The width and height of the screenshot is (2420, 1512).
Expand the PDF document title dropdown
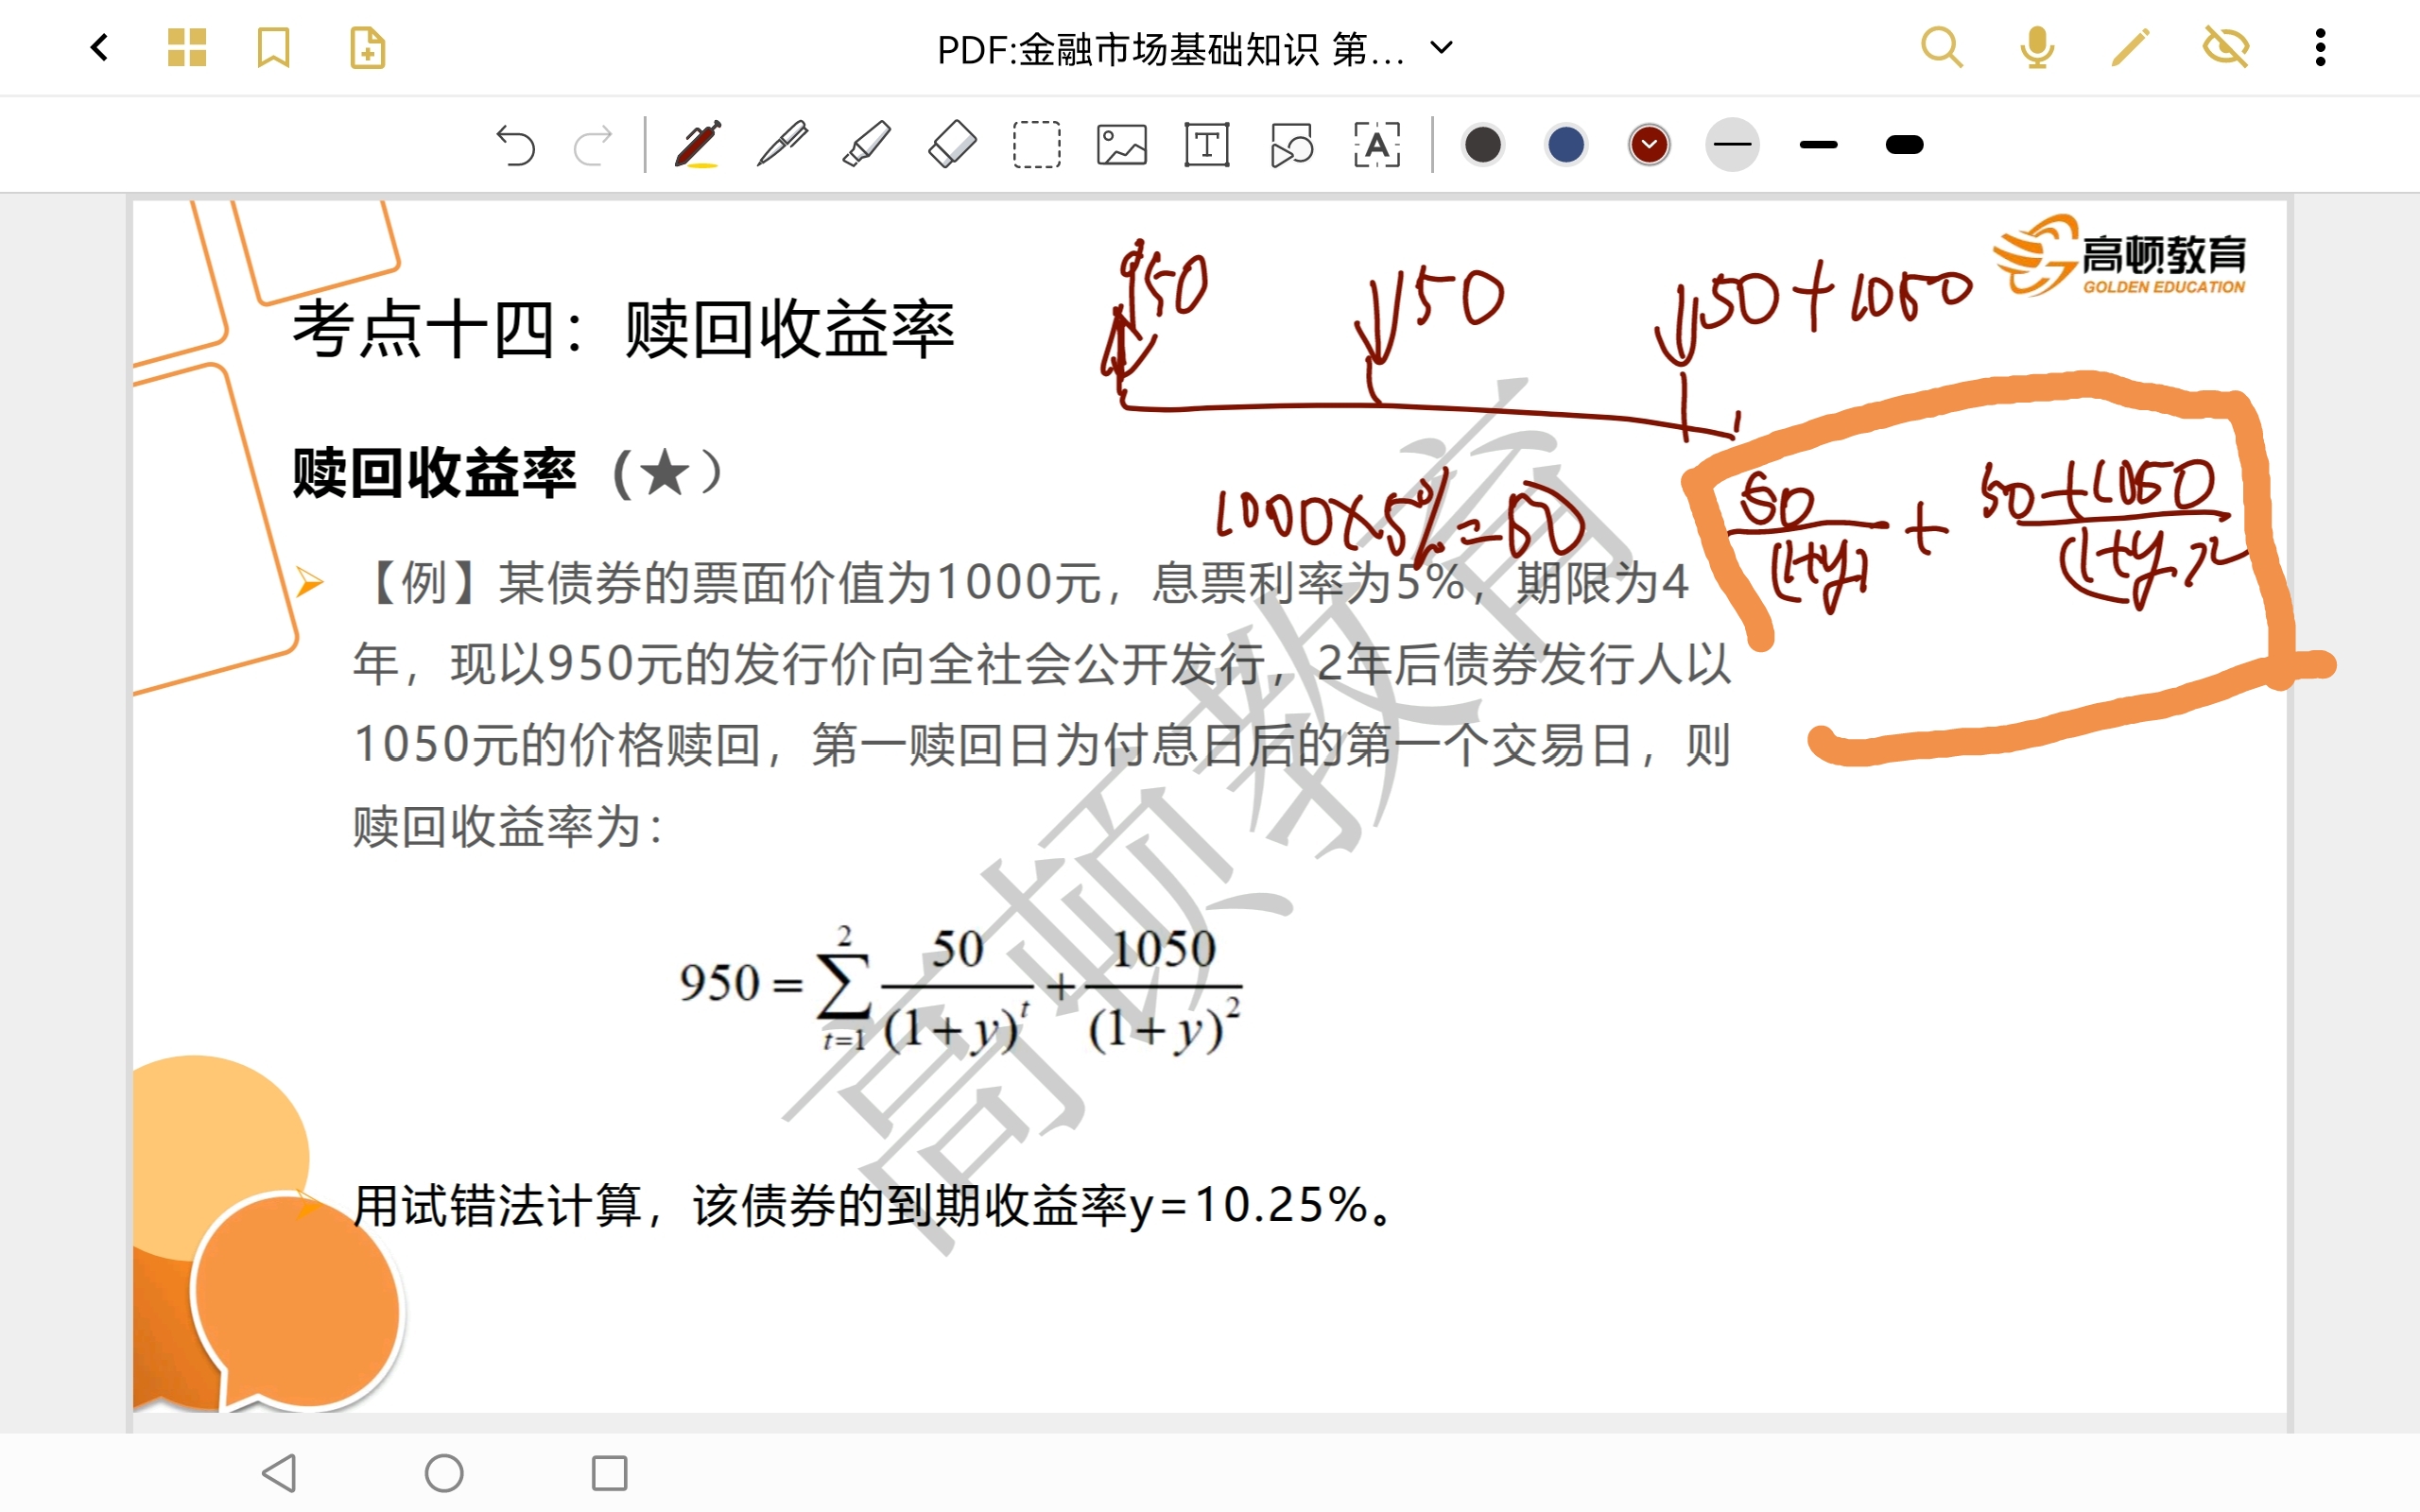click(x=1441, y=47)
